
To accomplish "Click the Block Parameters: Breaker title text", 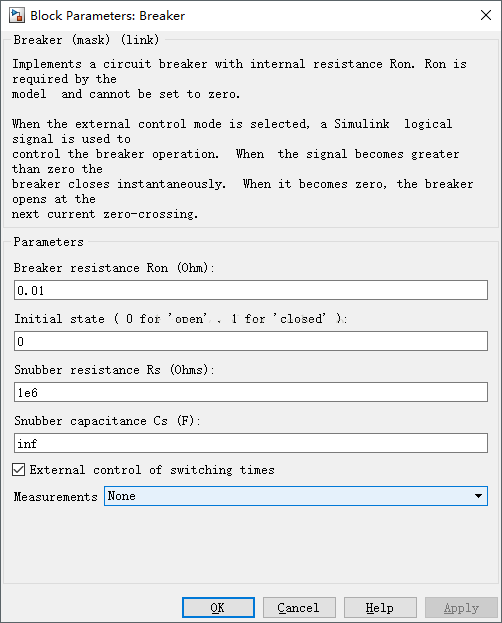I will (107, 16).
